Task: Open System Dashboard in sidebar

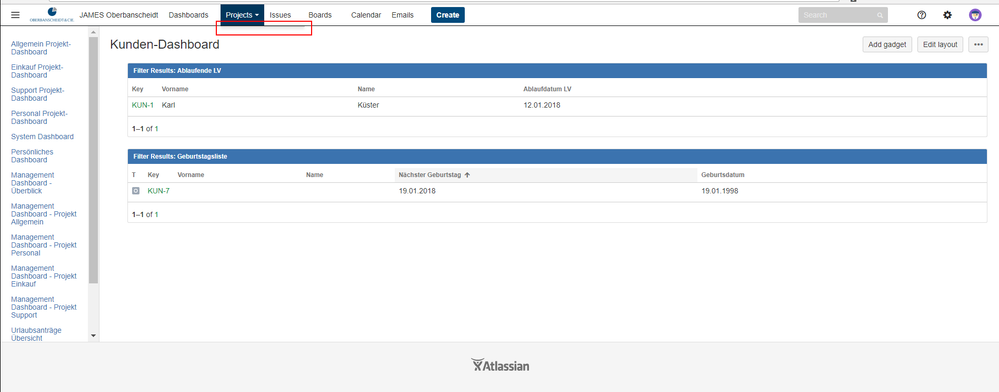Action: [42, 136]
